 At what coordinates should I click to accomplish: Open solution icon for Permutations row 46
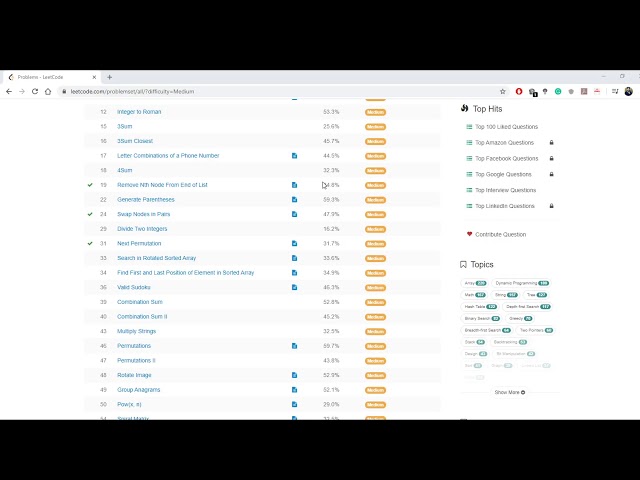[x=294, y=346]
